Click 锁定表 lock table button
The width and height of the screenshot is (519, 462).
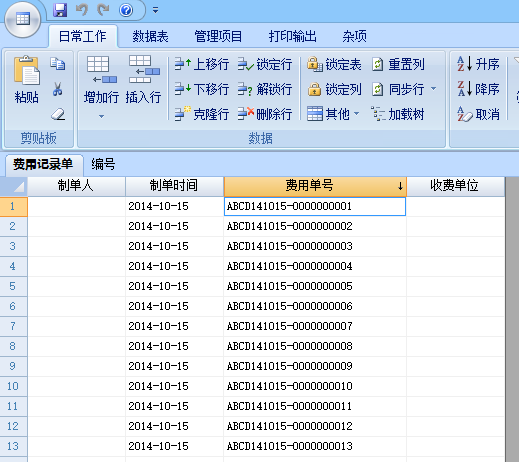[x=334, y=64]
